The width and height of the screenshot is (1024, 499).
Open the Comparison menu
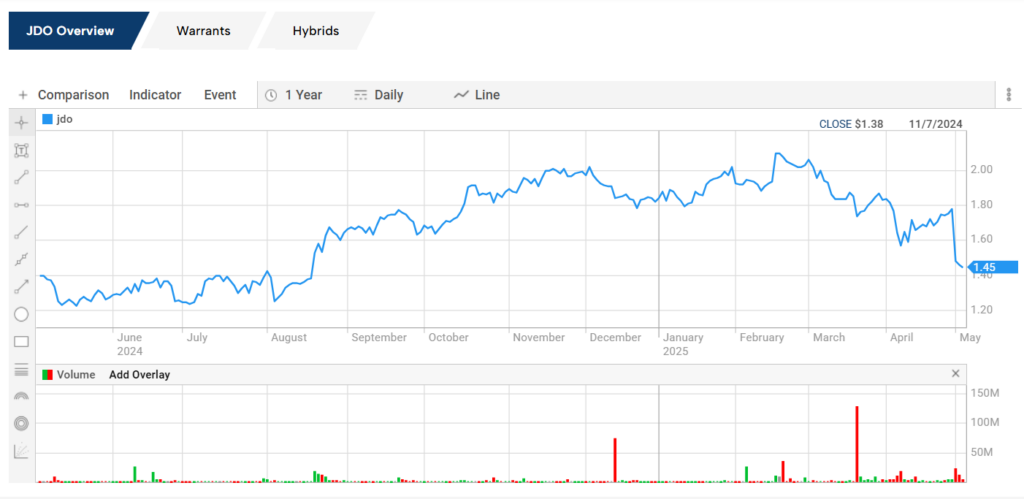click(73, 95)
